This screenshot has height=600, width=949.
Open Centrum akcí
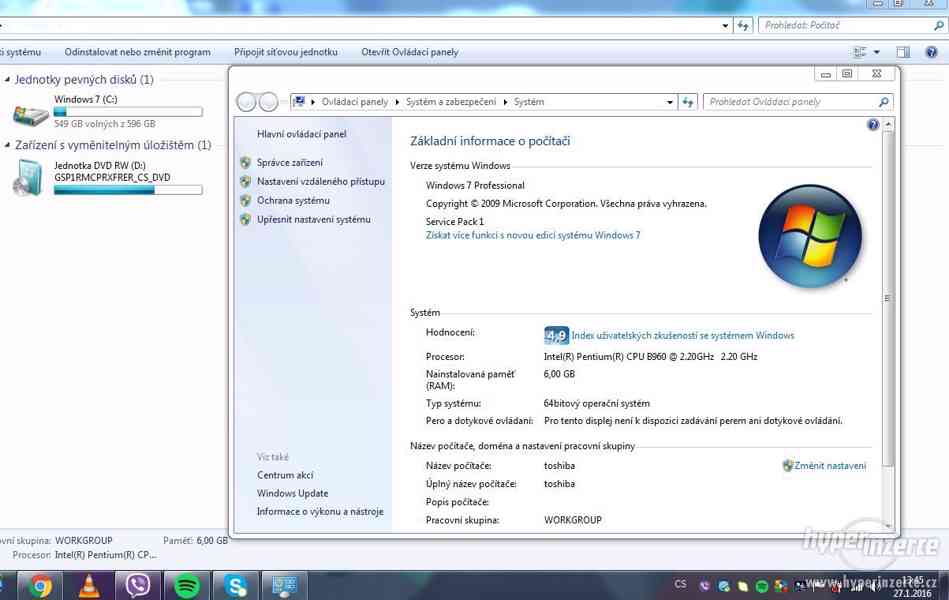click(285, 475)
